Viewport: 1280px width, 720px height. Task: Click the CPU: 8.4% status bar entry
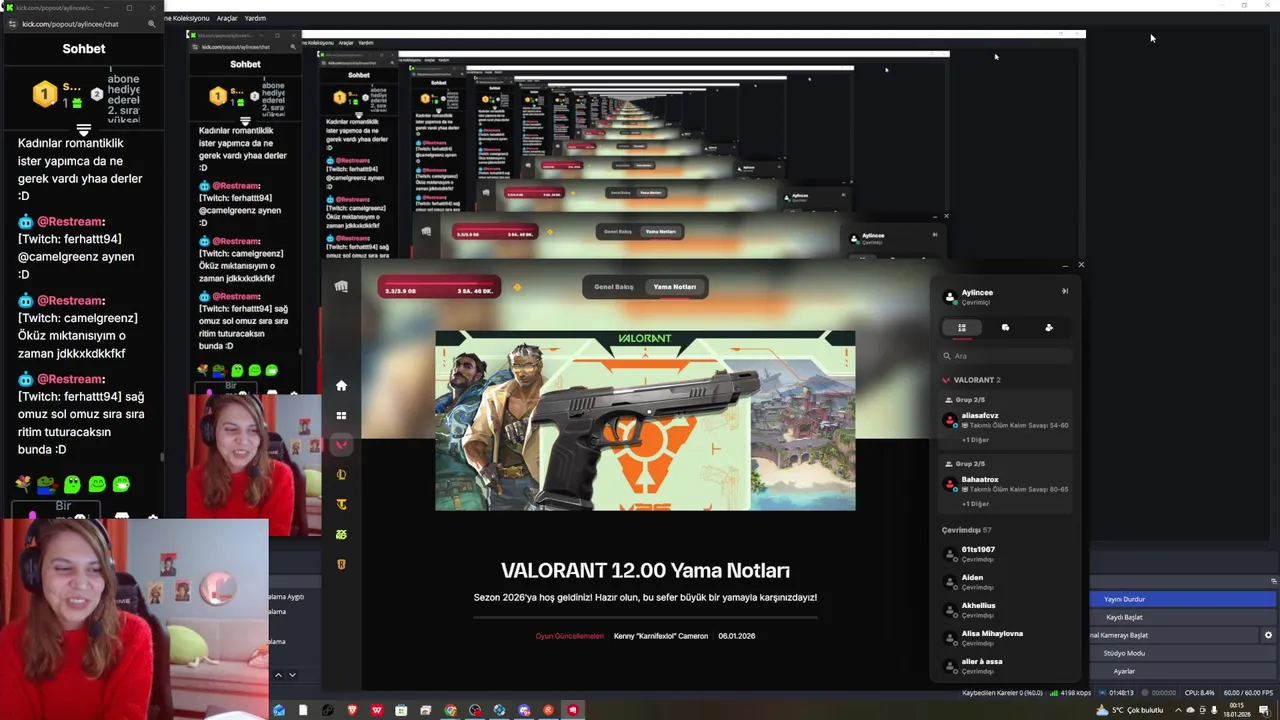(1200, 693)
